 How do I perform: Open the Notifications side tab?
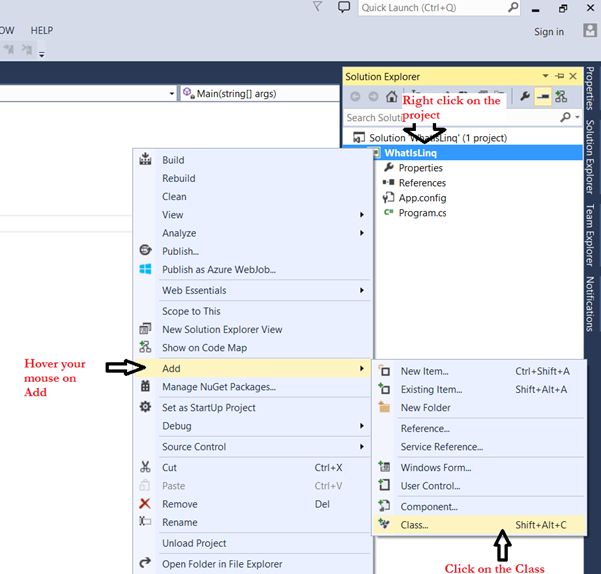(x=590, y=304)
